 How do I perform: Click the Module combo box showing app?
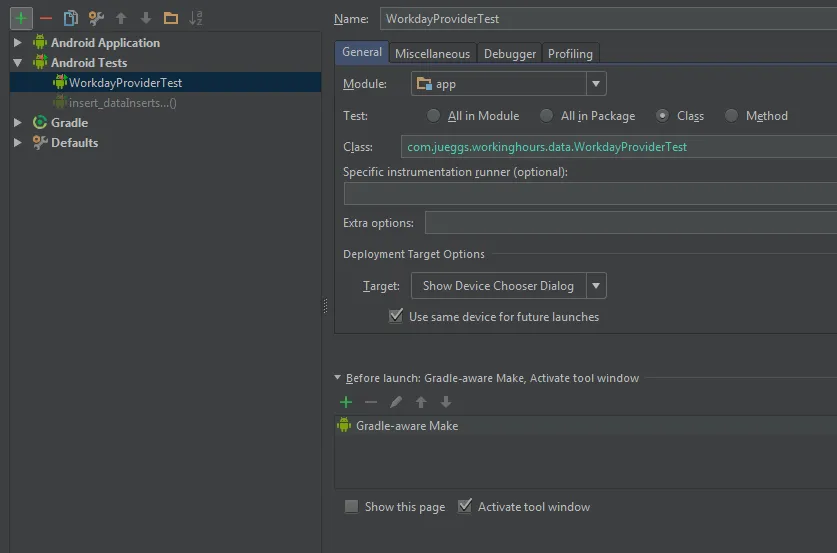[509, 84]
